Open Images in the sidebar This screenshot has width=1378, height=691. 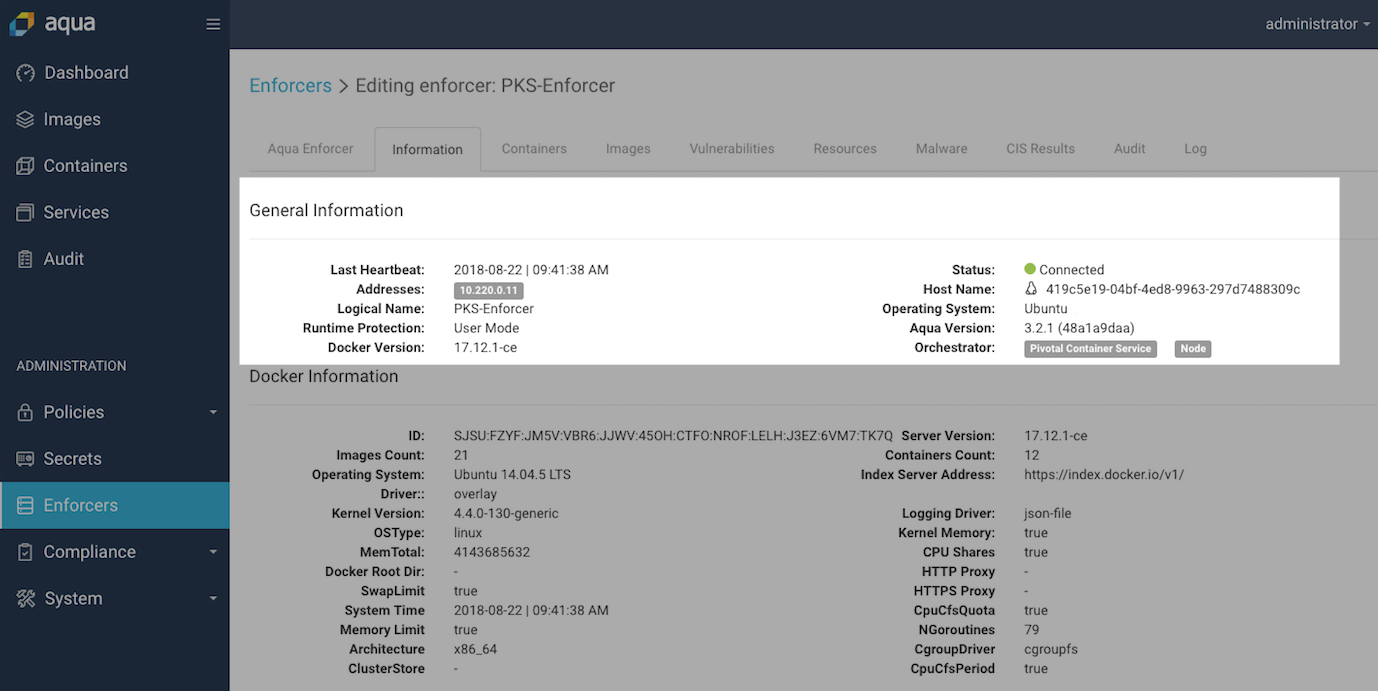click(115, 119)
